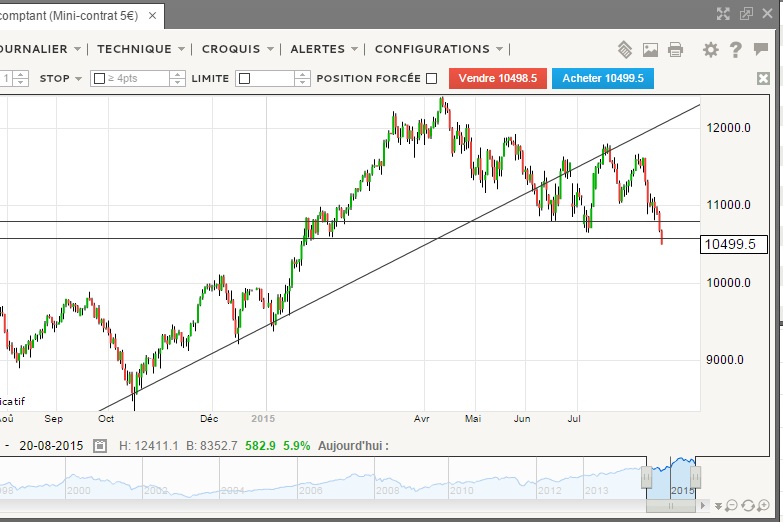Click Vendre 10498.5 sell button
This screenshot has height=522, width=783.
[x=499, y=78]
